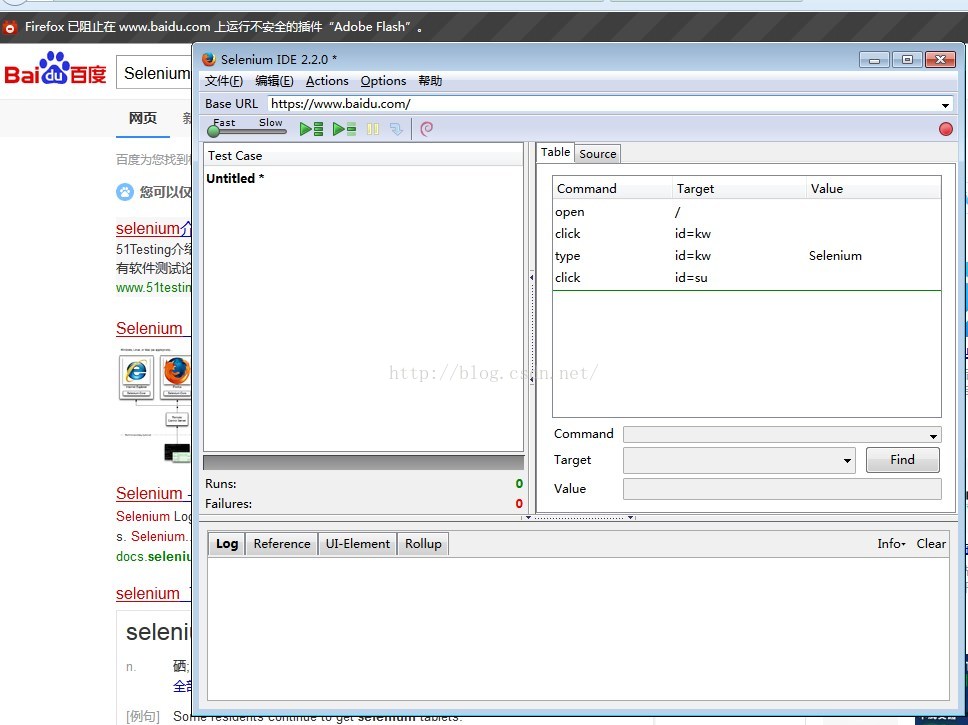This screenshot has width=968, height=725.
Task: Click the Selenium IDE Firefox title icon
Action: point(209,59)
